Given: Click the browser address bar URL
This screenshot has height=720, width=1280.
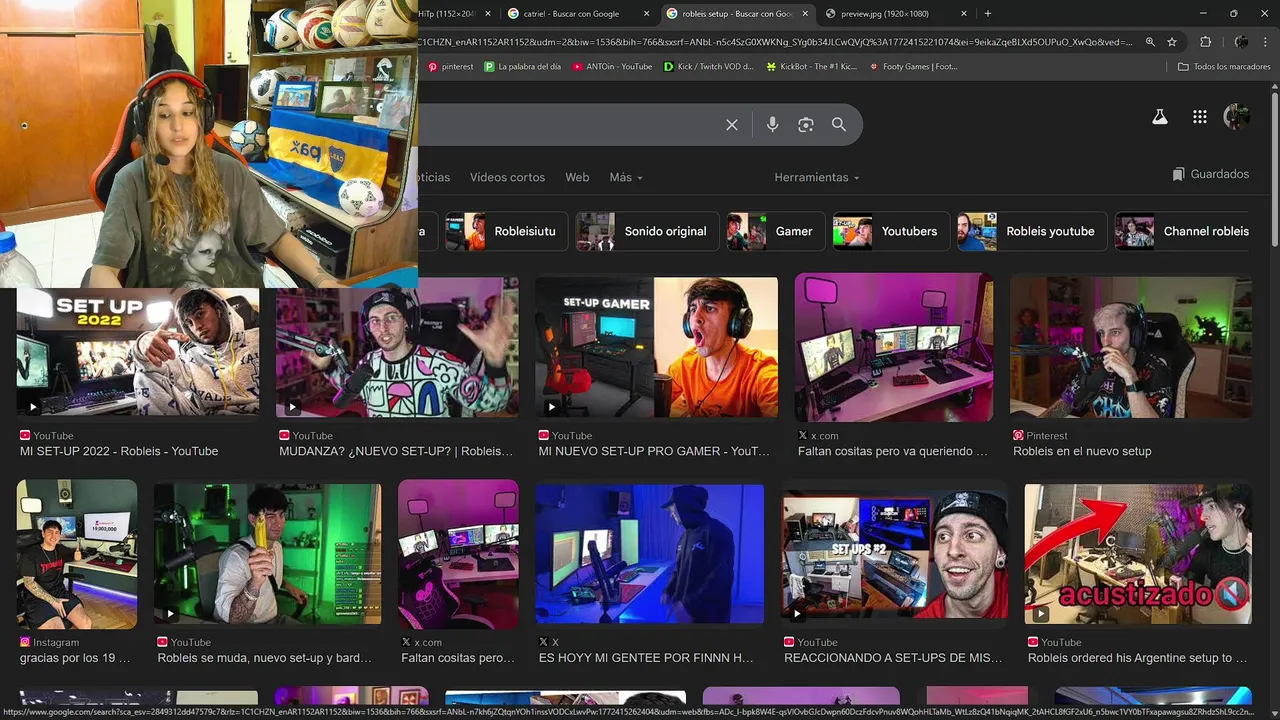Looking at the screenshot, I should (775, 42).
